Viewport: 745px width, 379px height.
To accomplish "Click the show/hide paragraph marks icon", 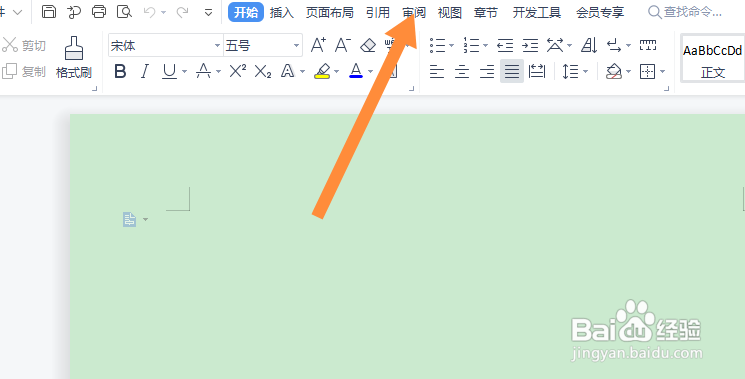I will tap(615, 46).
